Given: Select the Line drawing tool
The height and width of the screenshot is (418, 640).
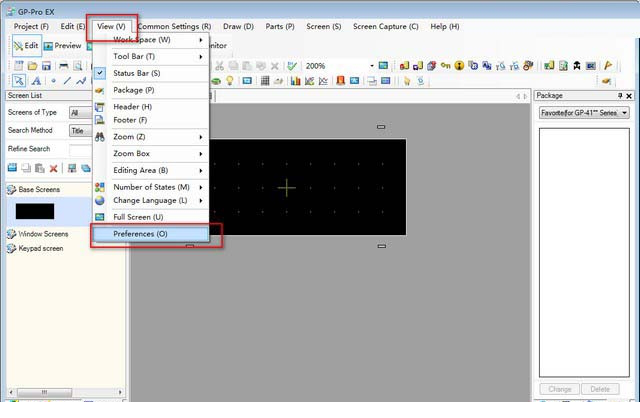Looking at the screenshot, I should (67, 81).
